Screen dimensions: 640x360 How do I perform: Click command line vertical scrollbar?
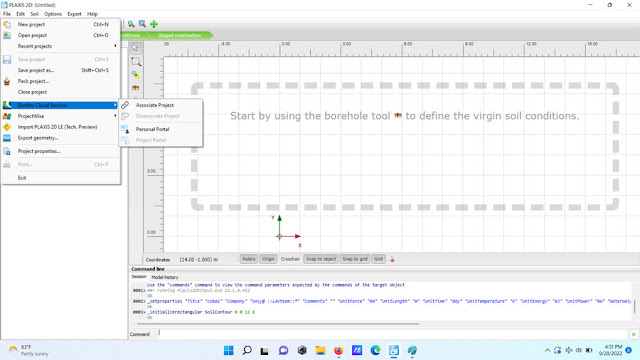click(x=634, y=306)
